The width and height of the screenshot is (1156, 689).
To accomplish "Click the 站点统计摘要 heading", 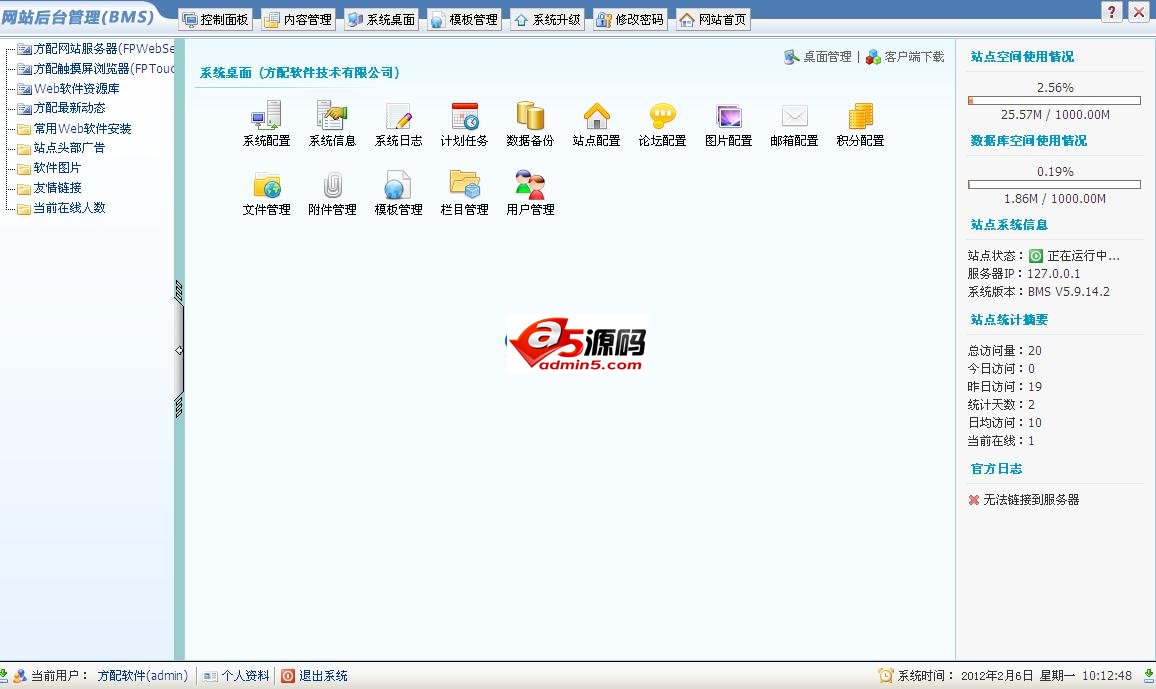I will point(1009,320).
